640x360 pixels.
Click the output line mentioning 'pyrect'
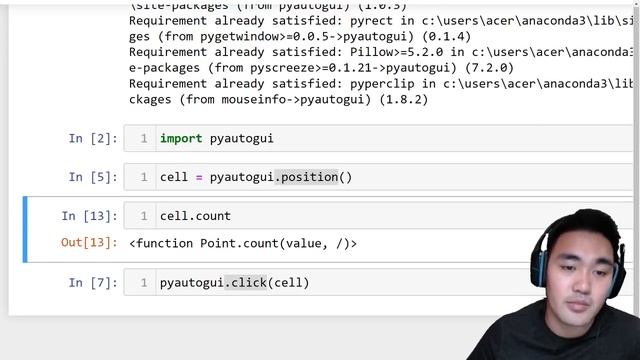[380, 21]
